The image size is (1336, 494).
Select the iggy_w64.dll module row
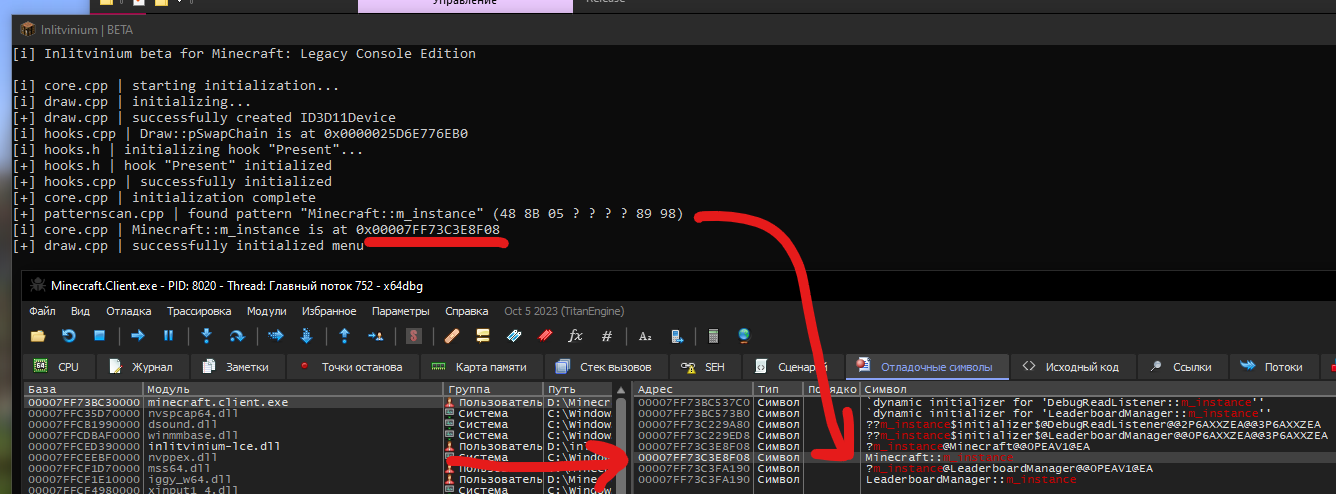pos(318,479)
